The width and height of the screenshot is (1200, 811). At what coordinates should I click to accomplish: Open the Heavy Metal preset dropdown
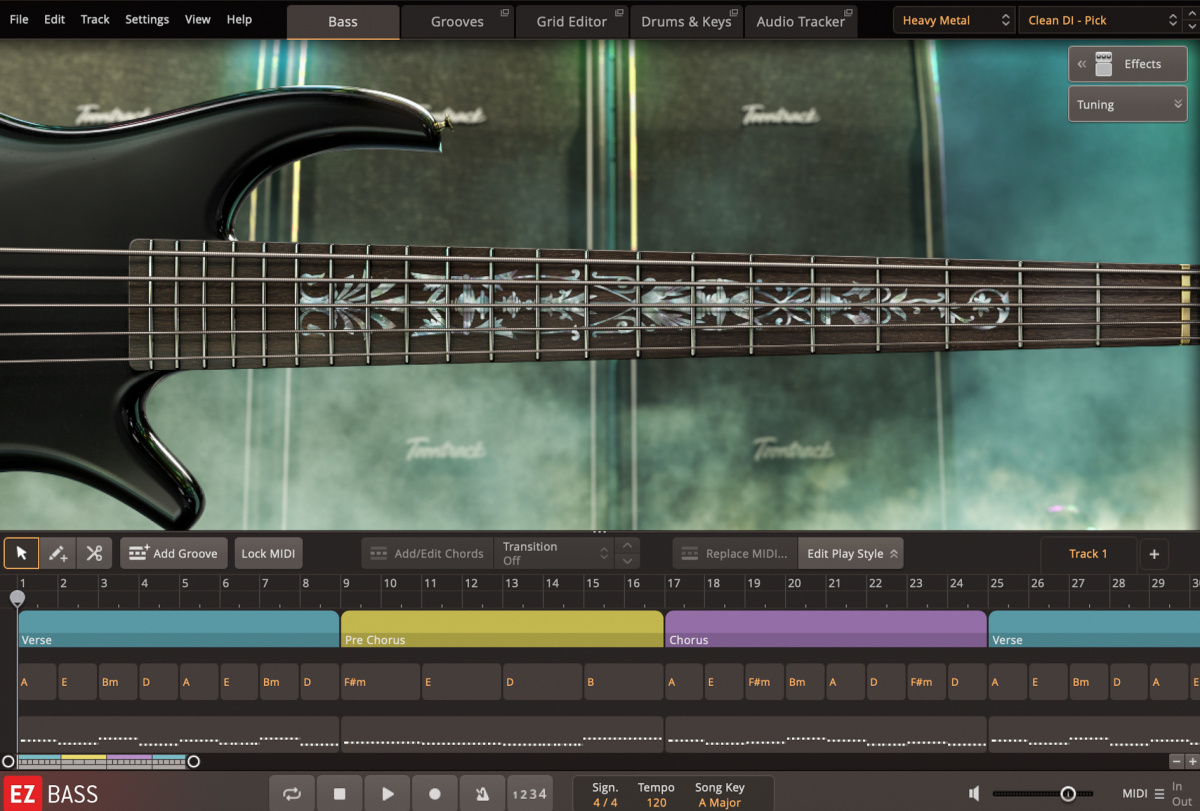[953, 19]
